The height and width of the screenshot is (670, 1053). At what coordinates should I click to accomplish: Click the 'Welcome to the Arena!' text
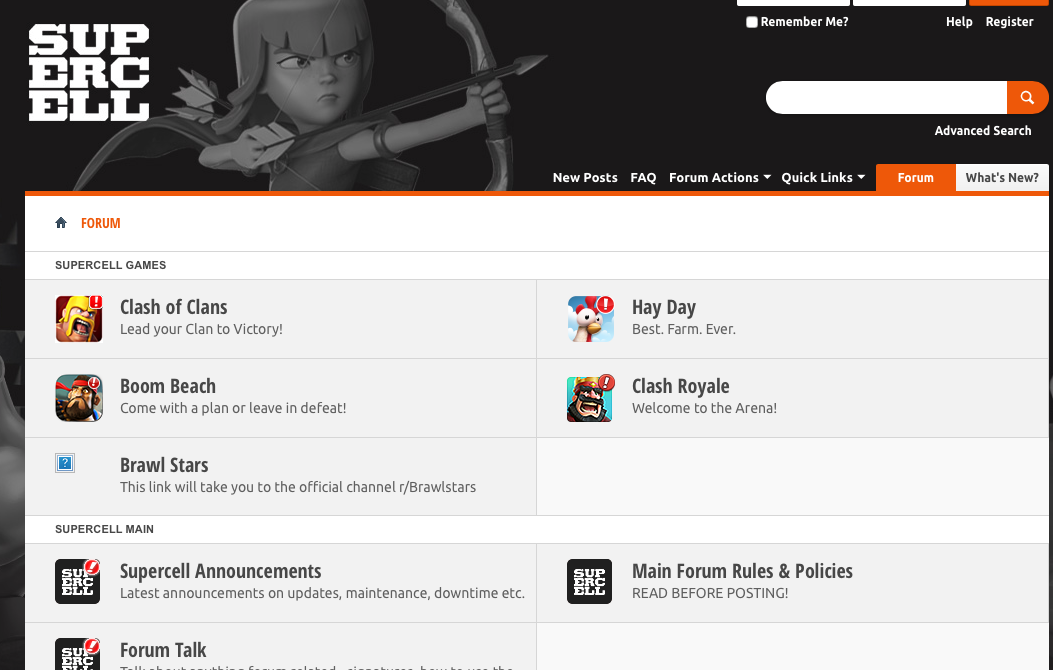704,408
